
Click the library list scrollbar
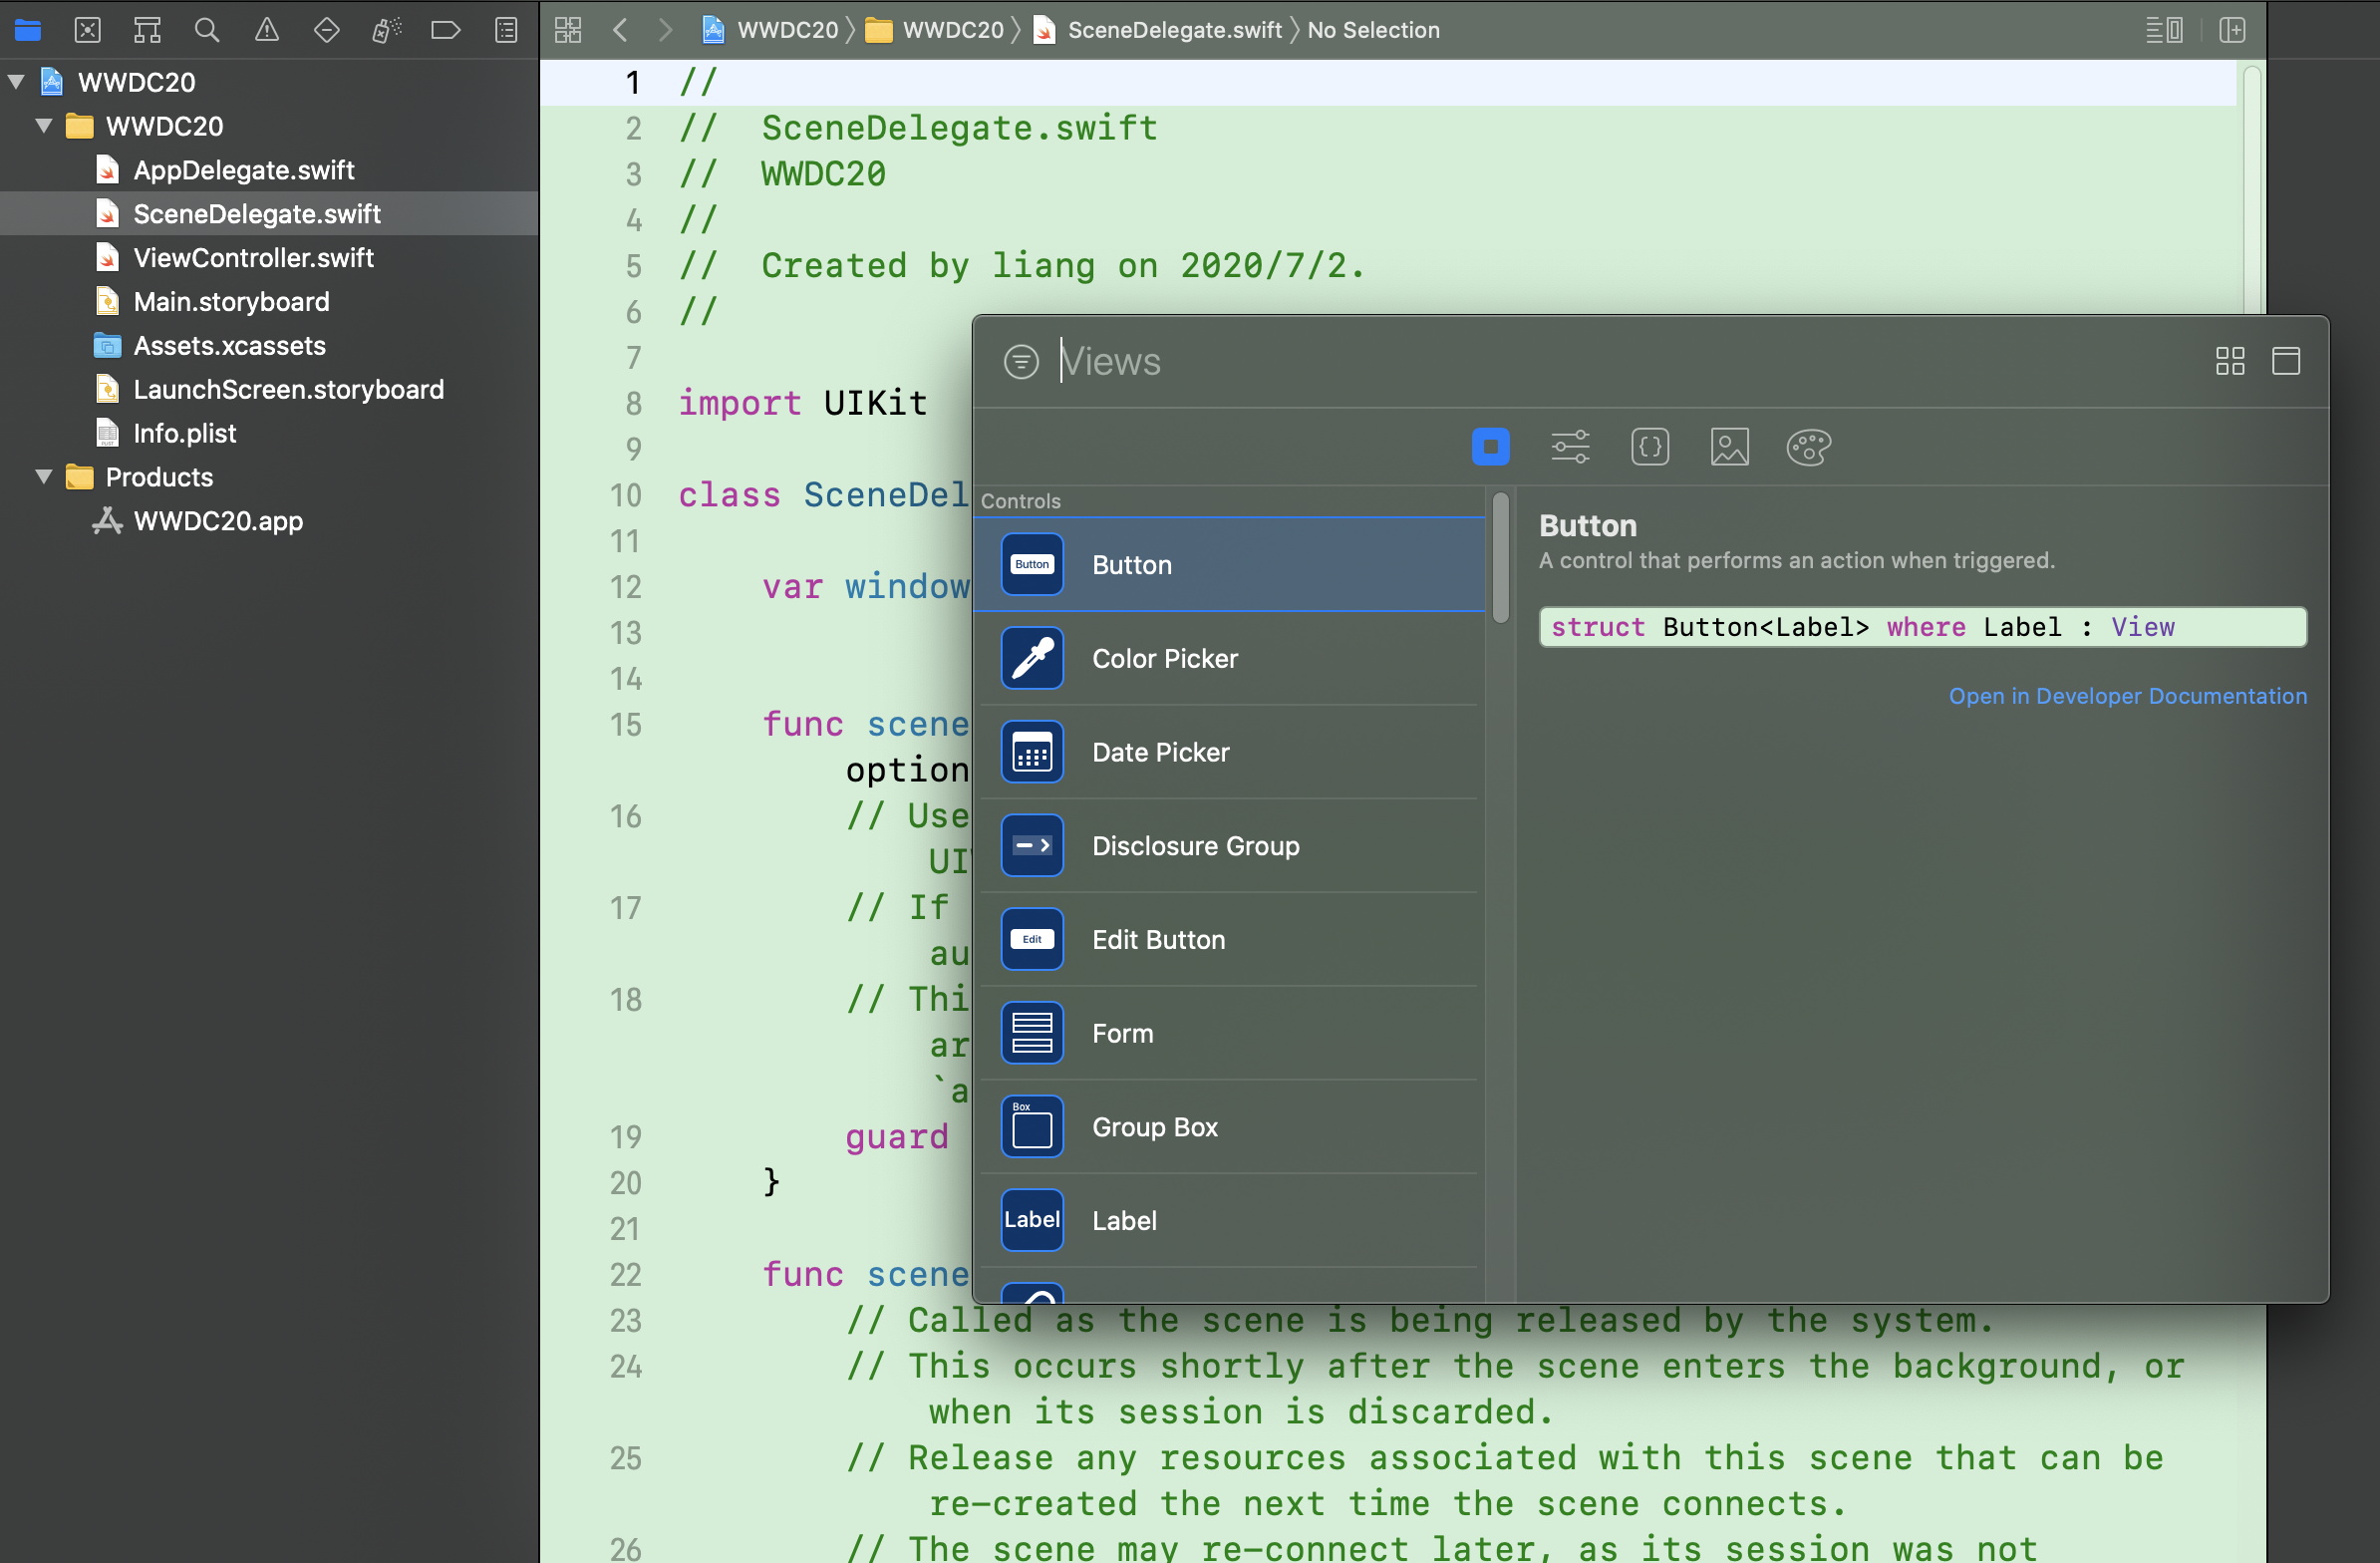coord(1500,556)
